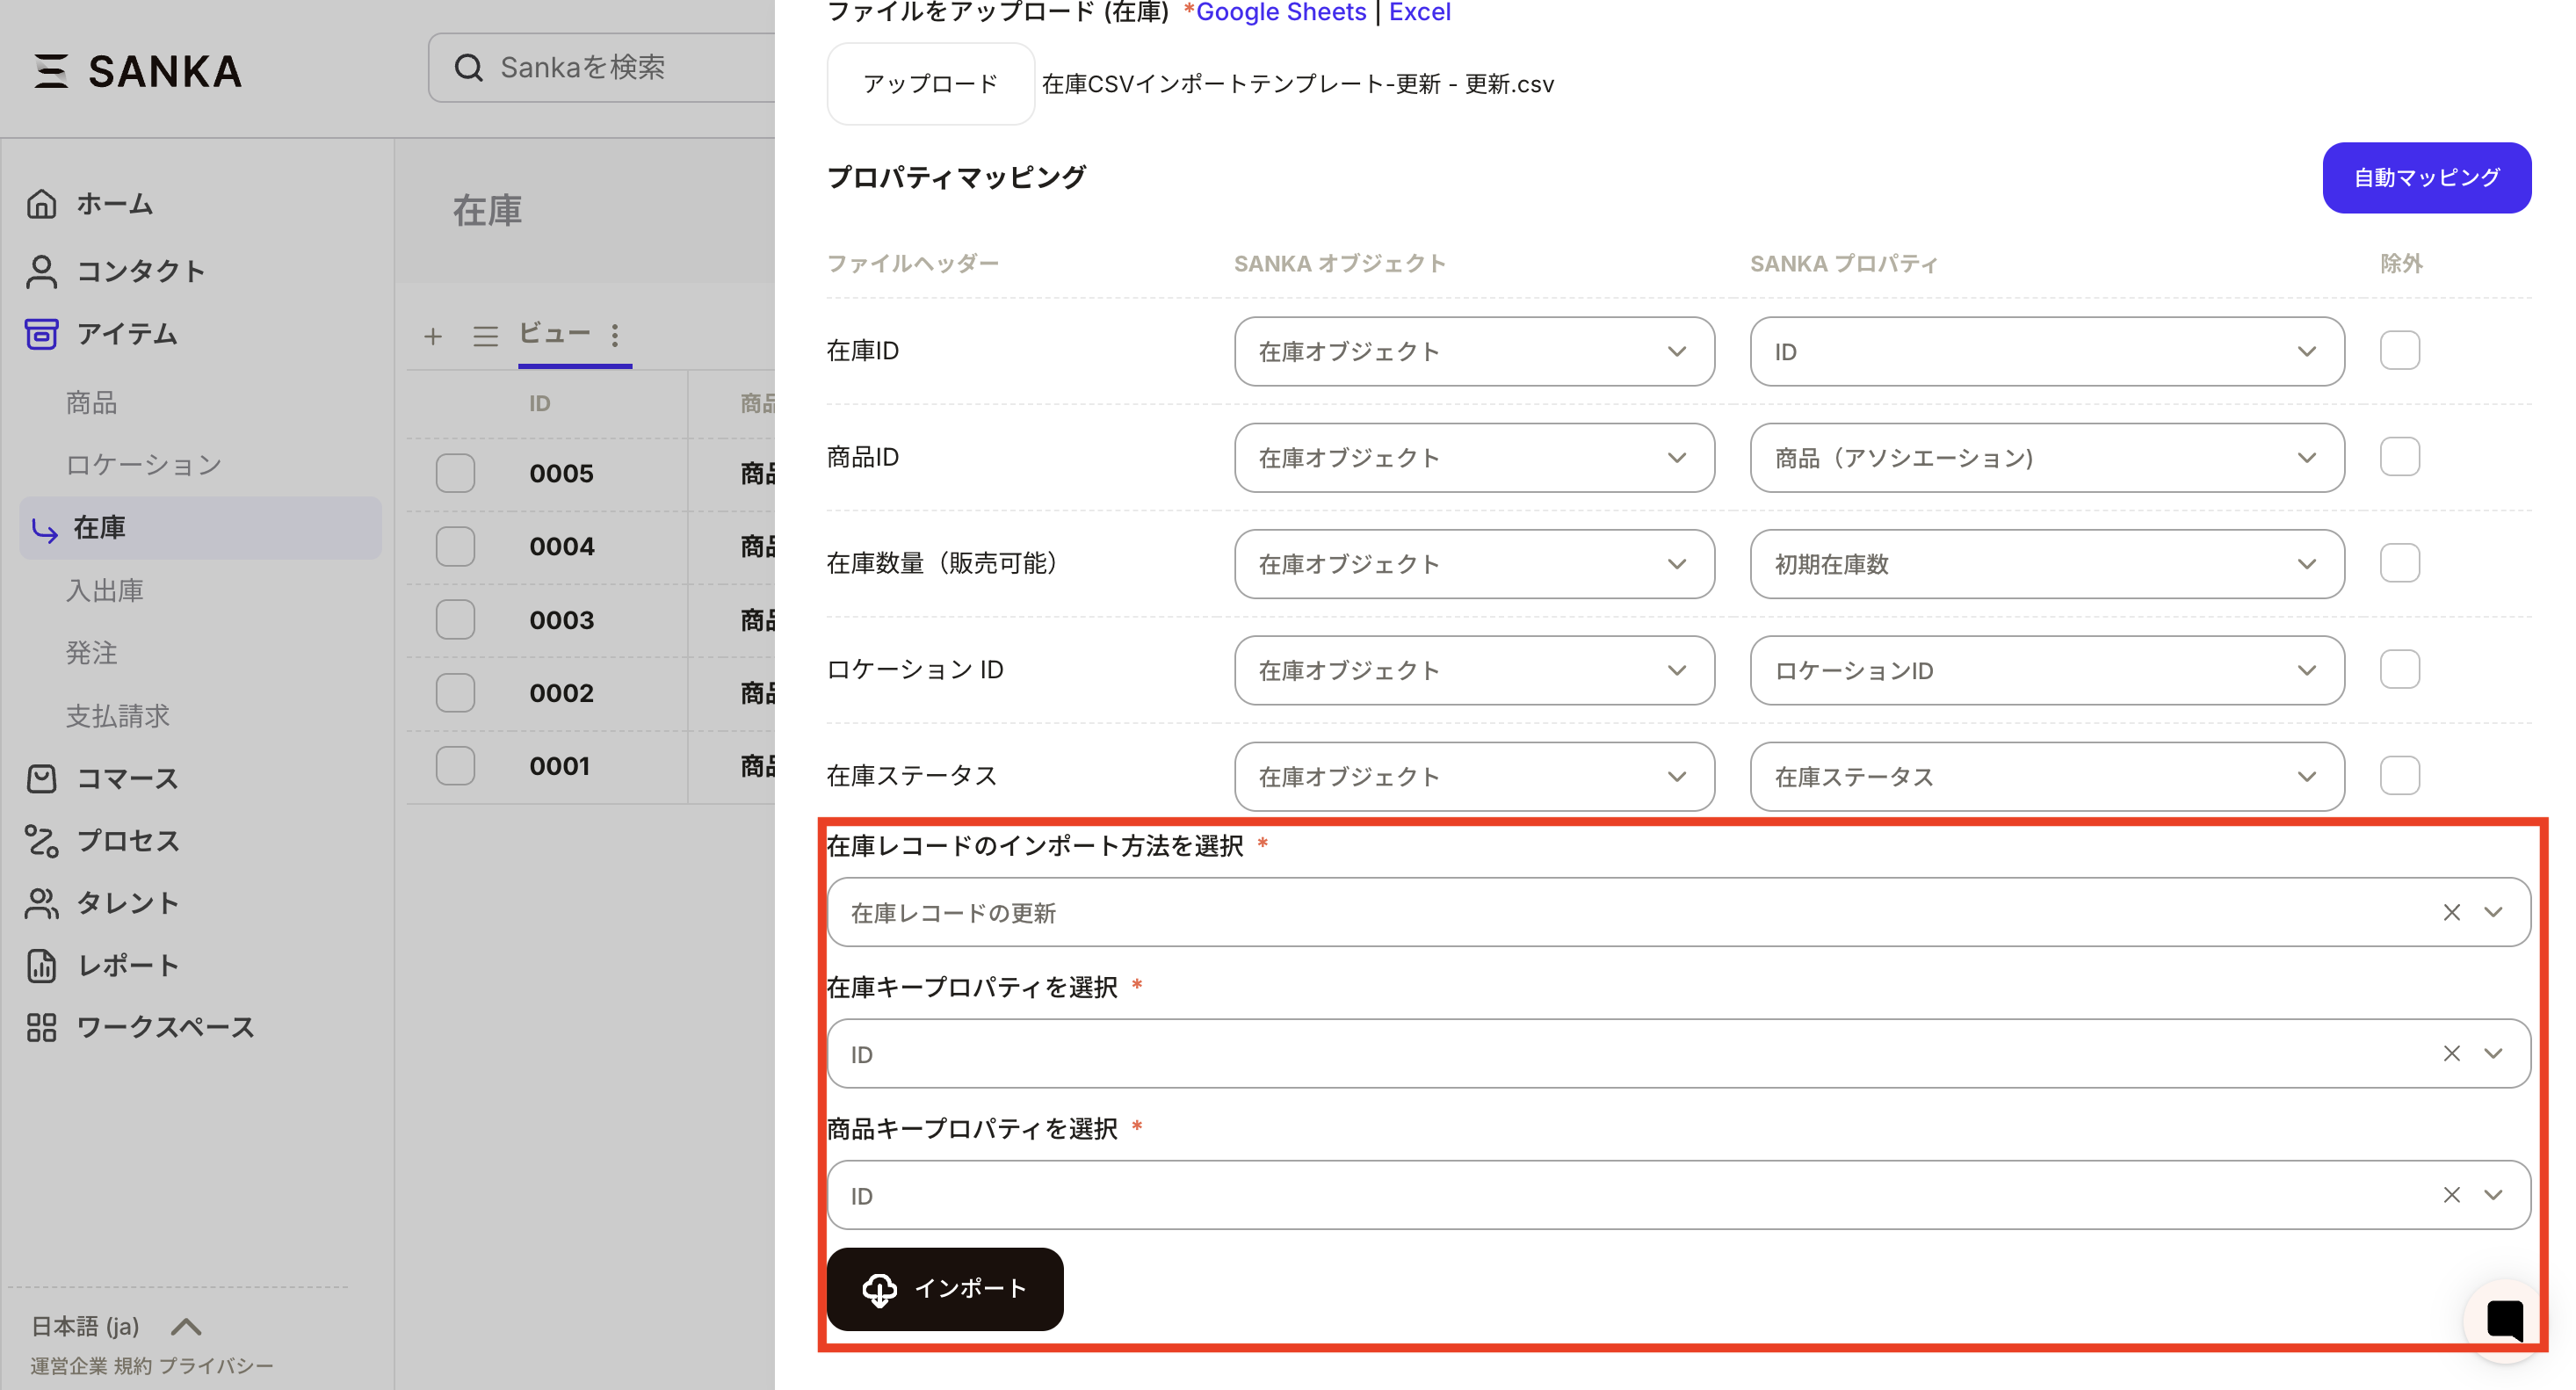Open the three-dot menu next to ビュー
2576x1390 pixels.
tap(615, 334)
